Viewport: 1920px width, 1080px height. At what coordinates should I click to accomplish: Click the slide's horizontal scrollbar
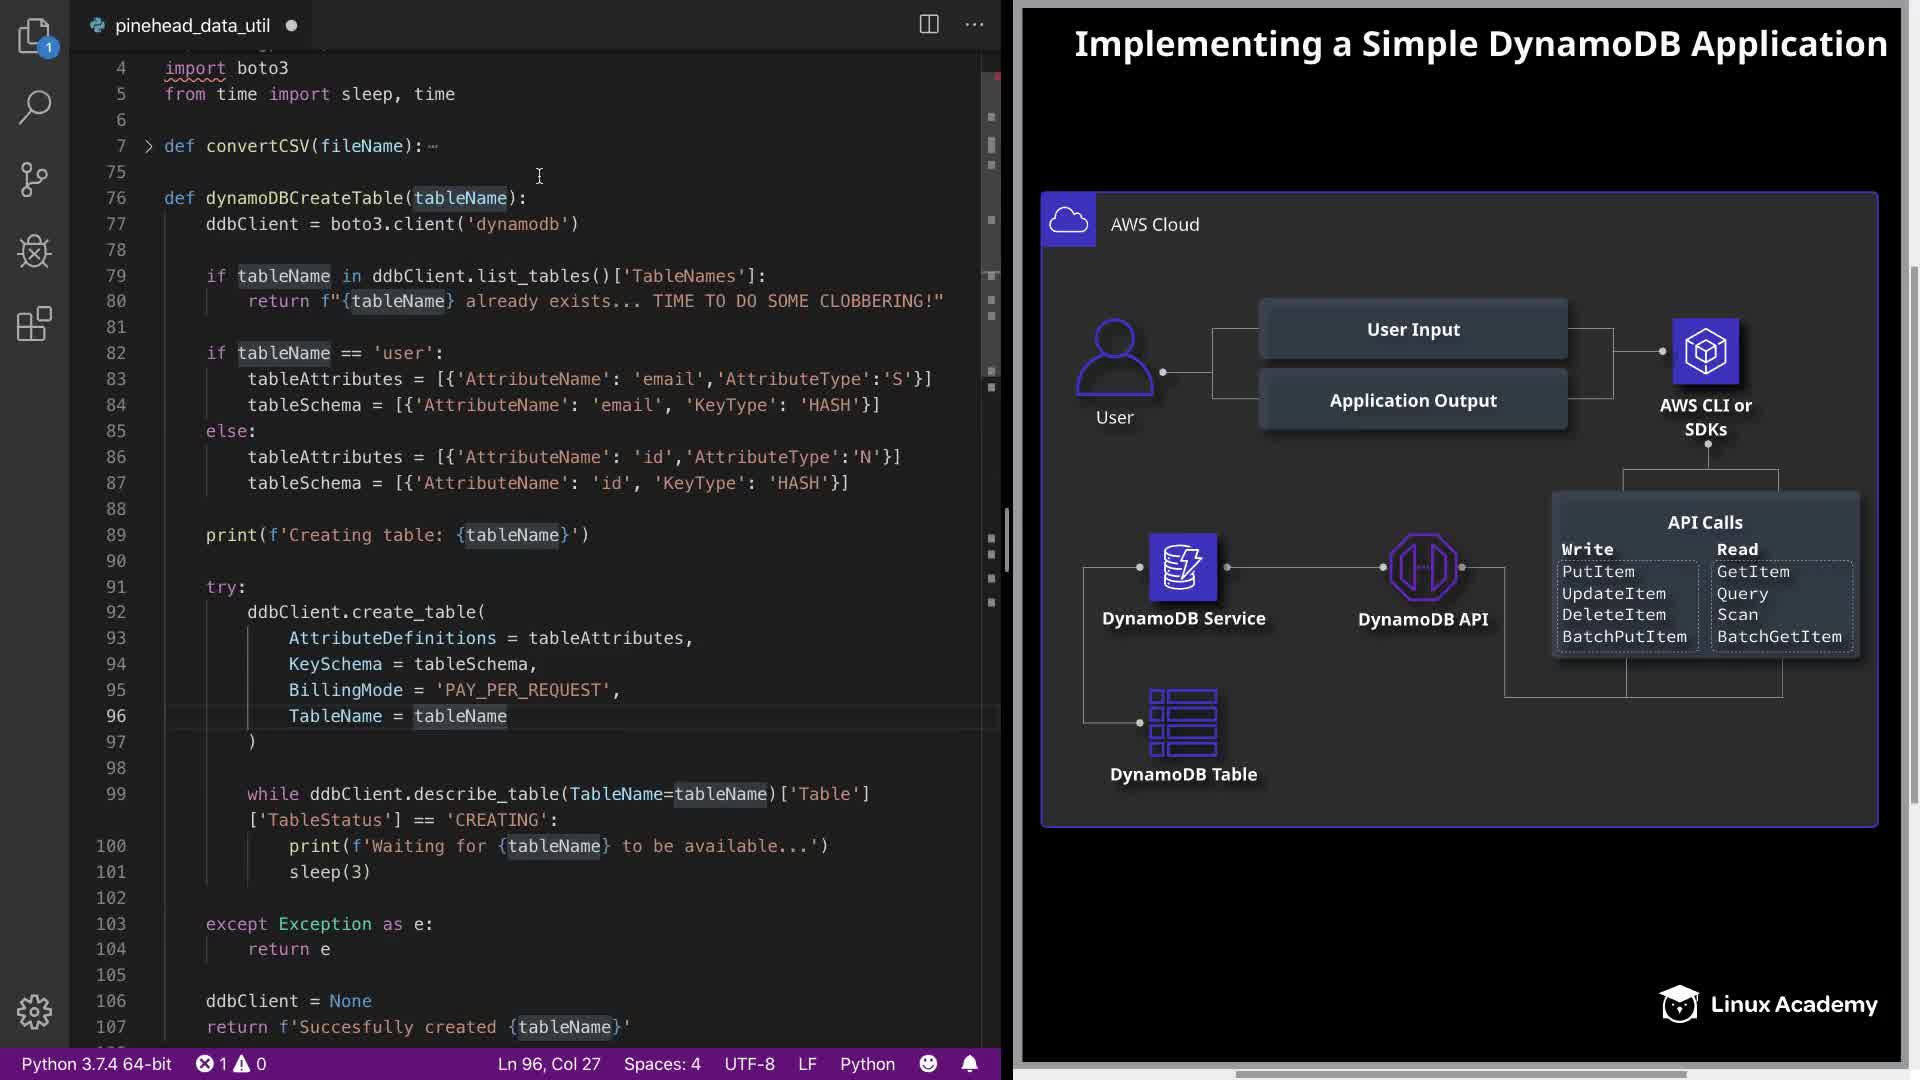[1460, 1074]
